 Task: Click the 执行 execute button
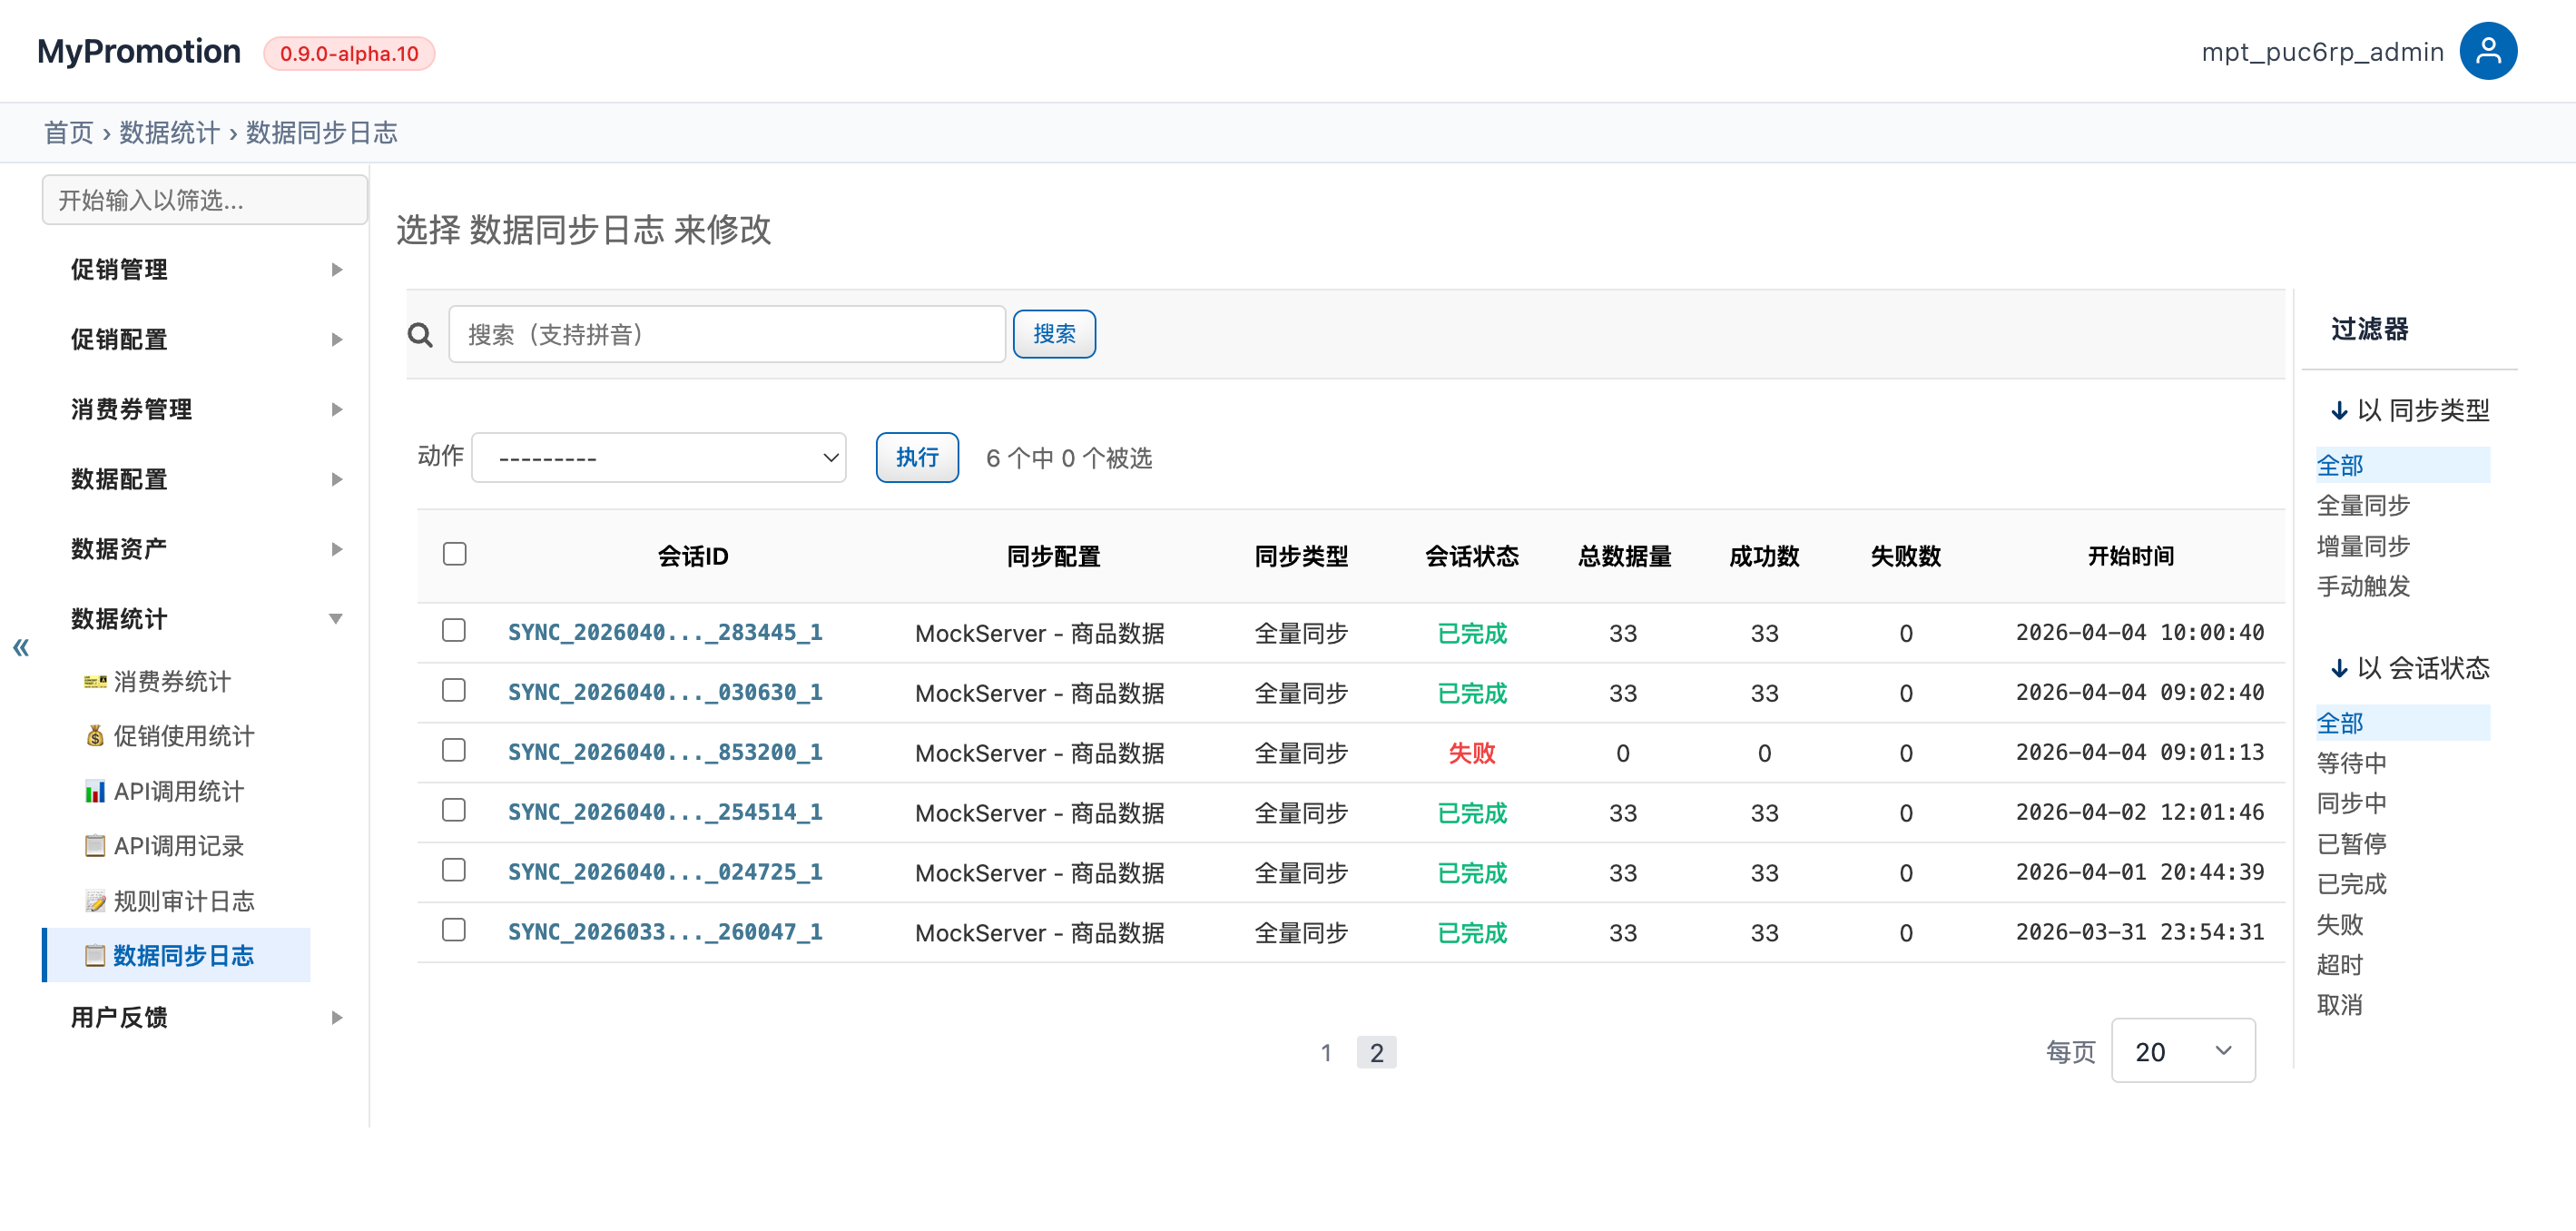pos(917,458)
